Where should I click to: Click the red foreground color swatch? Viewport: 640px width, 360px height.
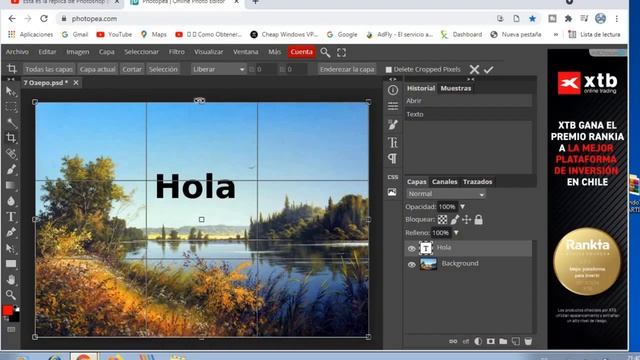pyautogui.click(x=7, y=311)
